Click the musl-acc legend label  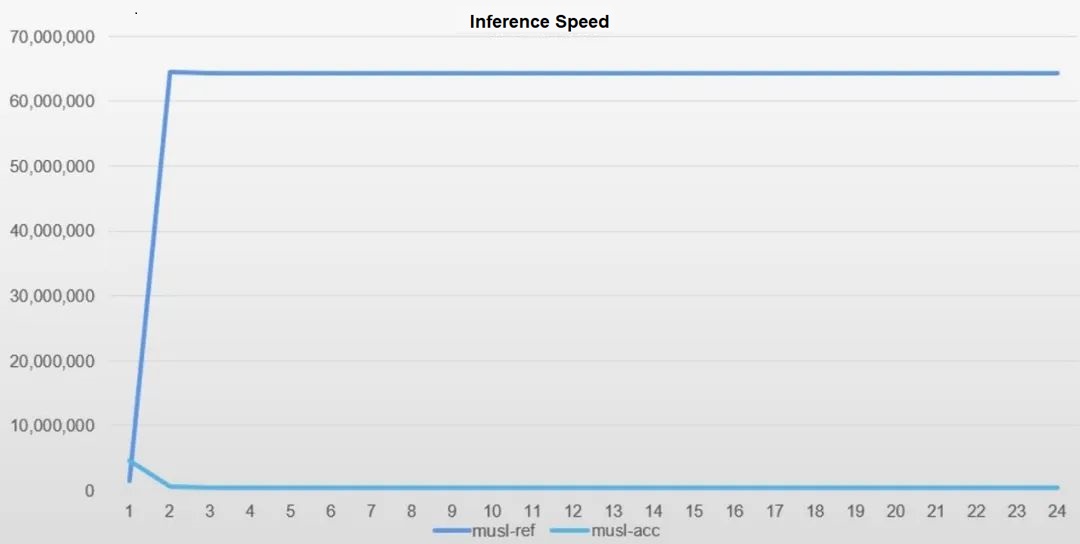pos(625,531)
